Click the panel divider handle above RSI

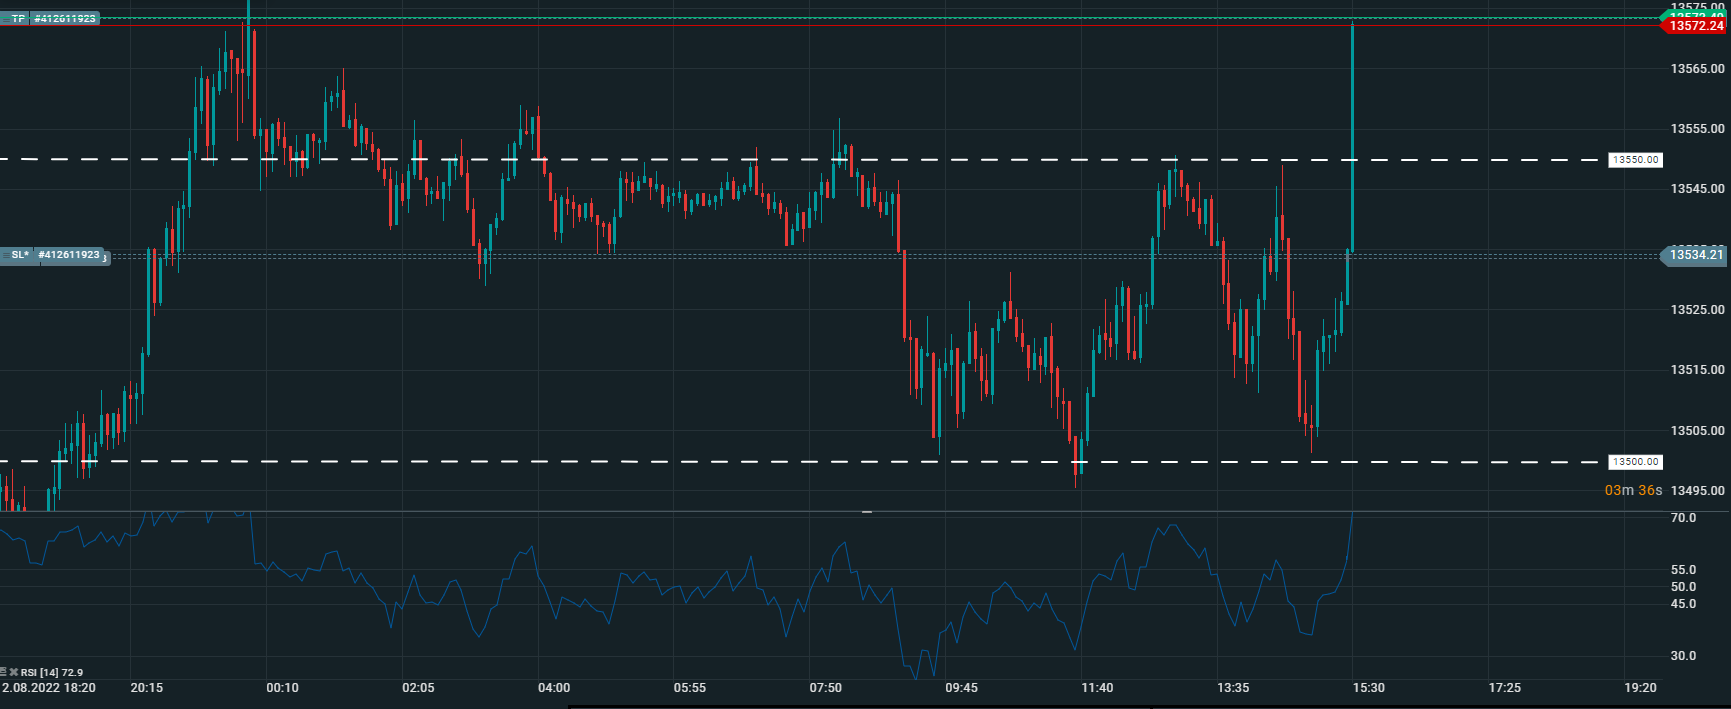pos(867,512)
